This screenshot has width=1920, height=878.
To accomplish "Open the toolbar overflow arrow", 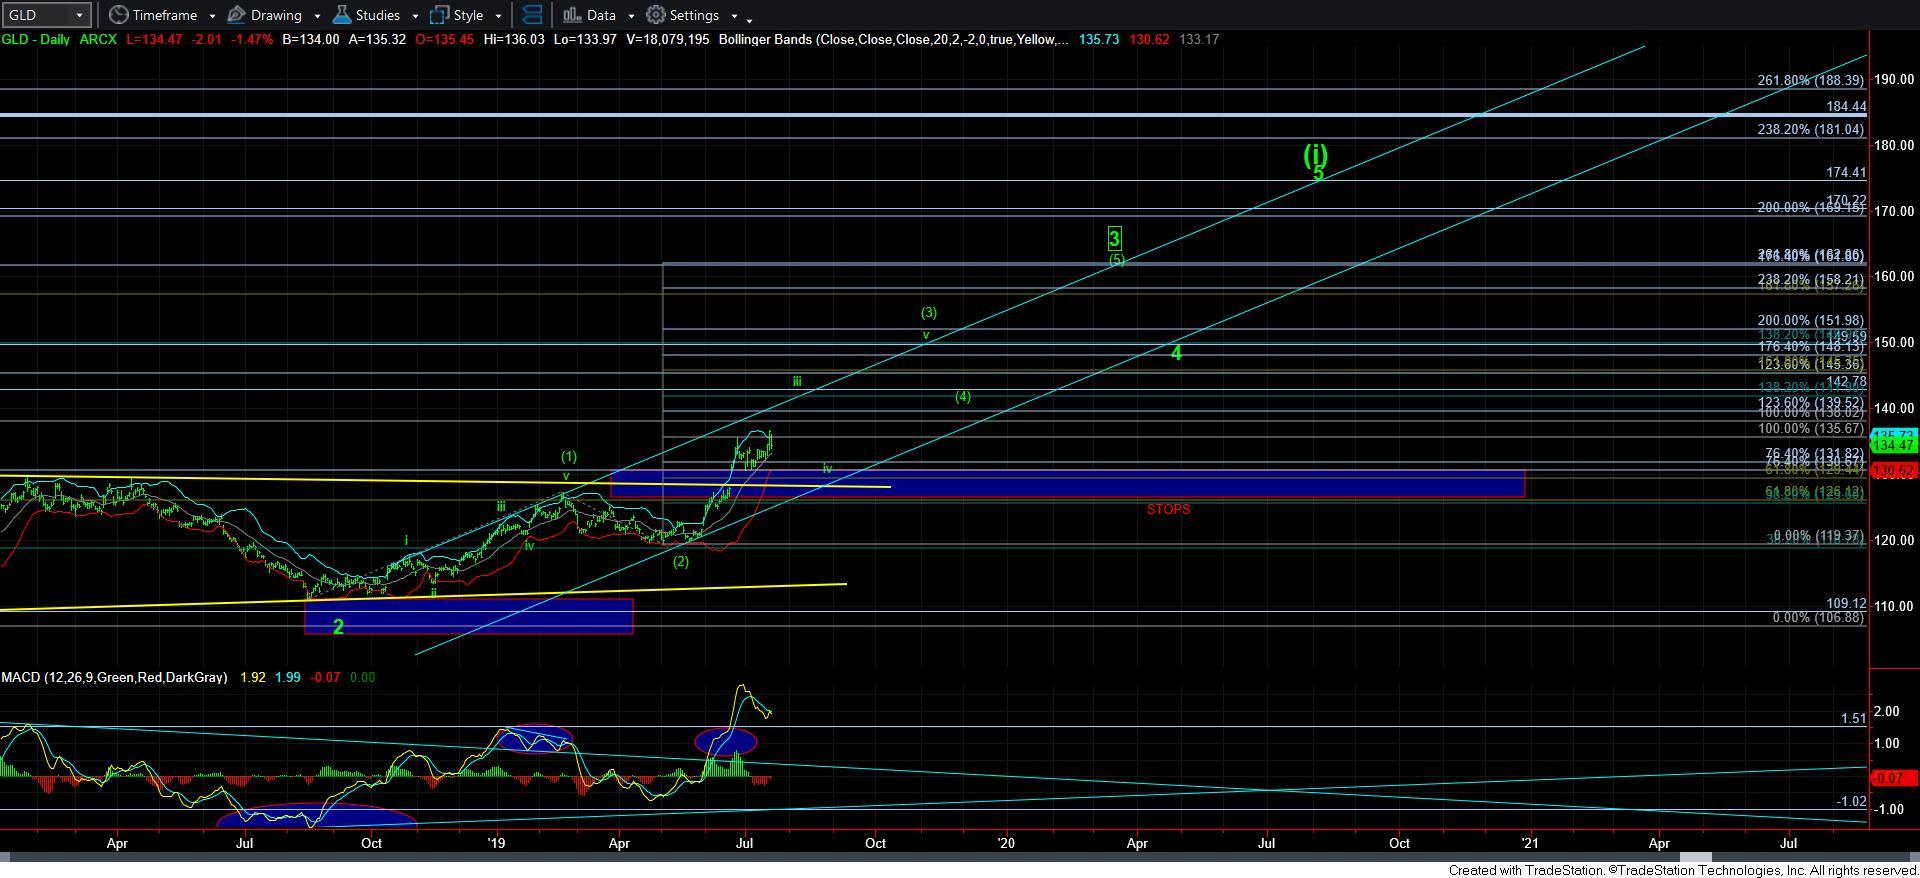I will (750, 19).
